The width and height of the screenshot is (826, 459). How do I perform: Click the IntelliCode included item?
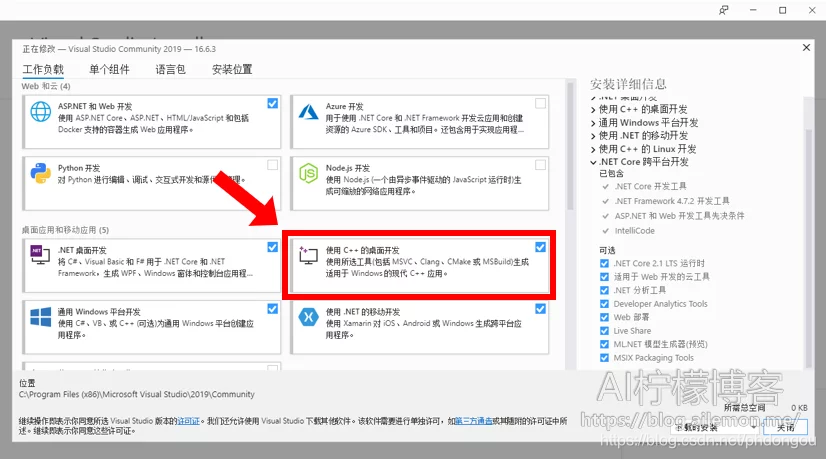[634, 230]
